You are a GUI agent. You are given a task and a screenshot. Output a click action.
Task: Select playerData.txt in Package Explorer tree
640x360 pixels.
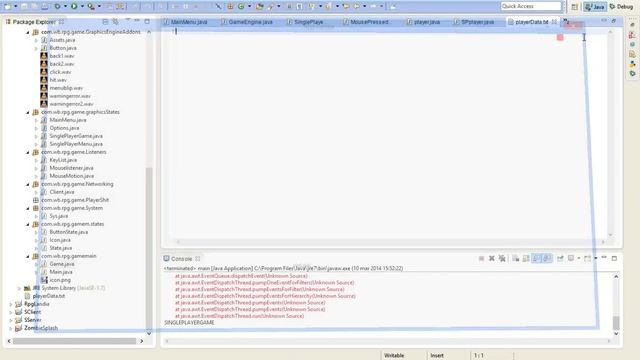click(x=49, y=296)
